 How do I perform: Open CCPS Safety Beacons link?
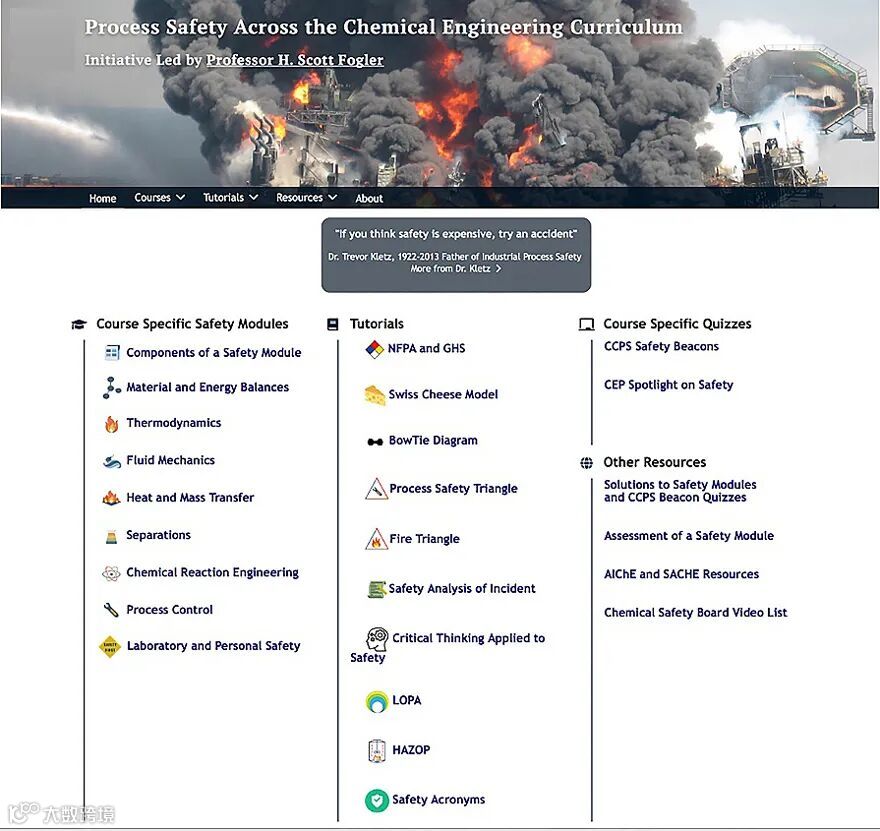[x=661, y=346]
